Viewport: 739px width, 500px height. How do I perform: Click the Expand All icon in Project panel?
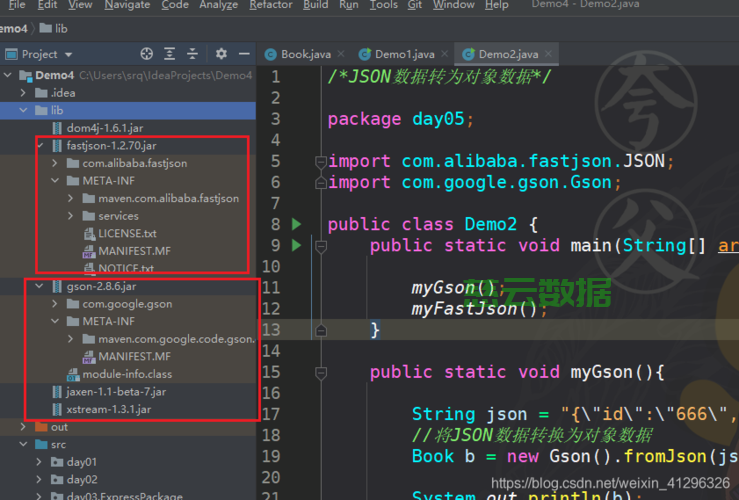tap(172, 54)
